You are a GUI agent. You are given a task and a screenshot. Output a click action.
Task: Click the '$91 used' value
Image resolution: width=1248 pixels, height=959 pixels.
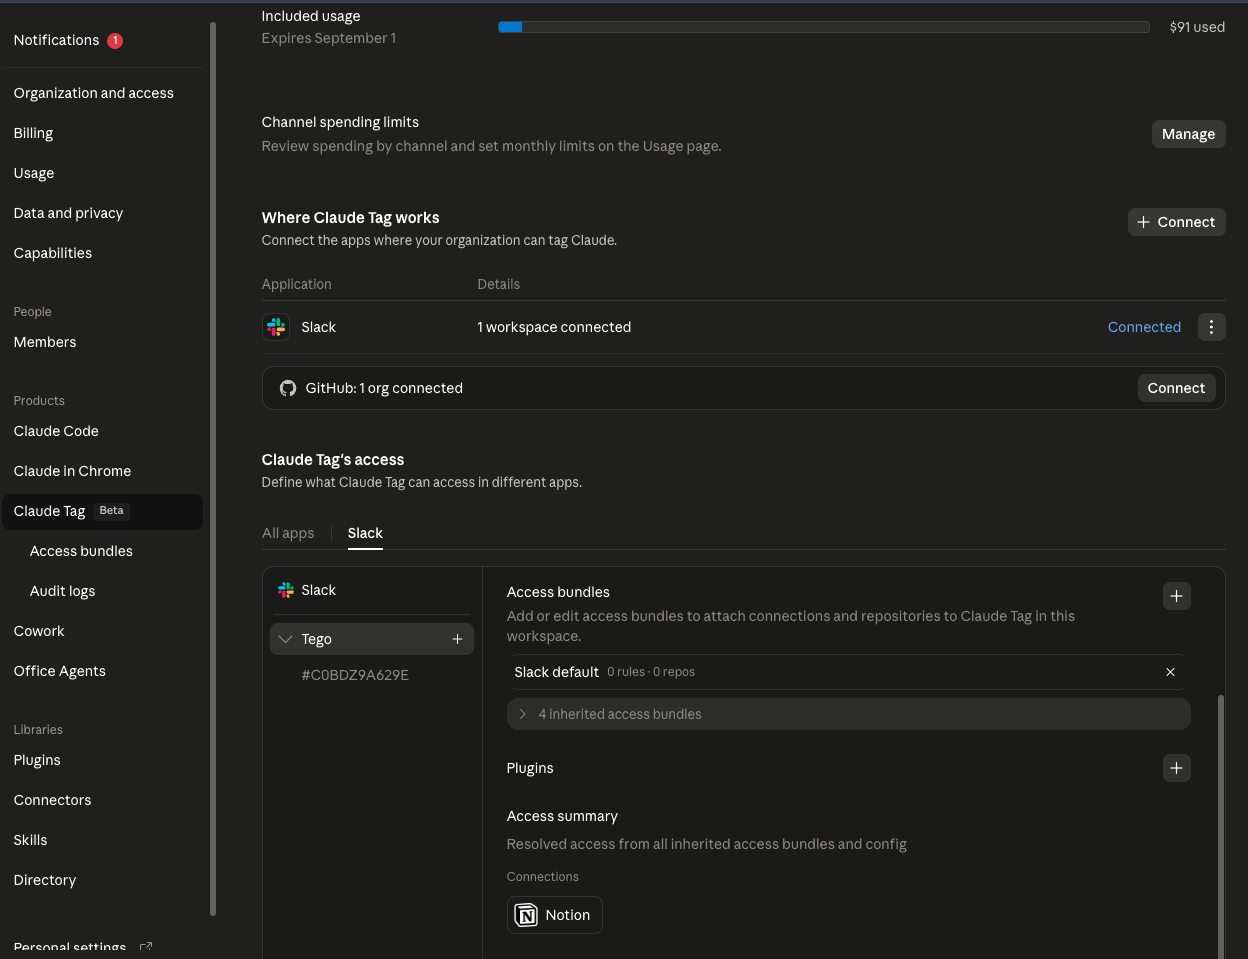pyautogui.click(x=1197, y=27)
